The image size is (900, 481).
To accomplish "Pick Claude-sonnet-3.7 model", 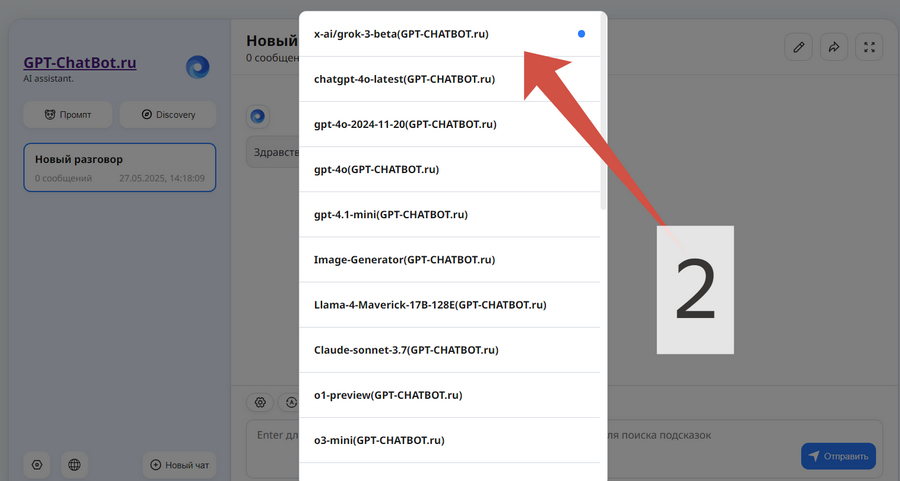I will pyautogui.click(x=449, y=350).
